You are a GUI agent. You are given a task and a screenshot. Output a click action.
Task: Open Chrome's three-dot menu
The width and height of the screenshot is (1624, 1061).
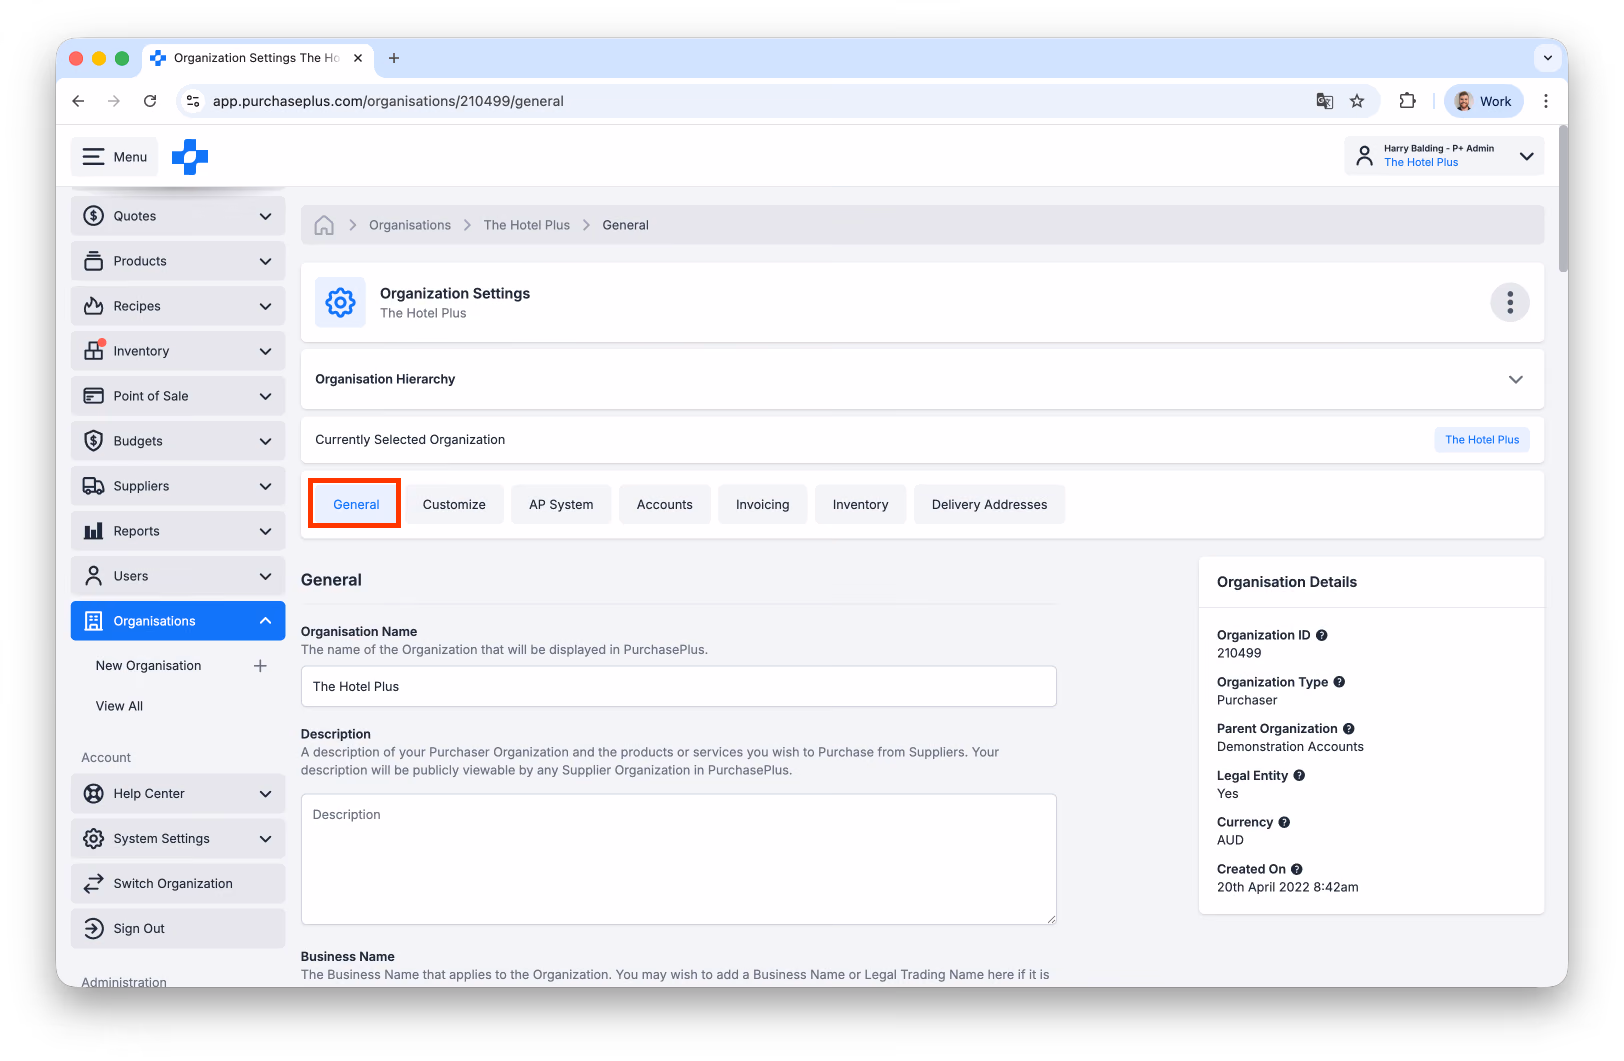pos(1546,101)
